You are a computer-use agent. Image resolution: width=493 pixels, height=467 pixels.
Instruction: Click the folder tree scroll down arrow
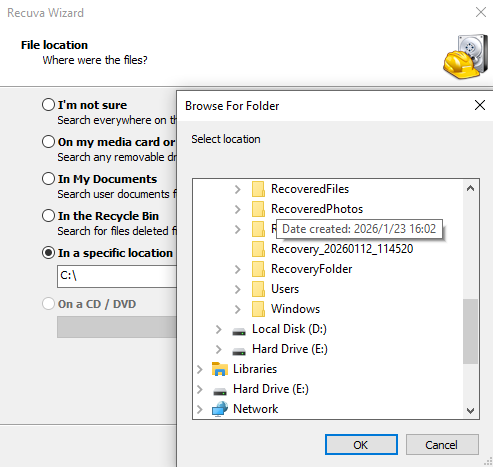tap(470, 410)
